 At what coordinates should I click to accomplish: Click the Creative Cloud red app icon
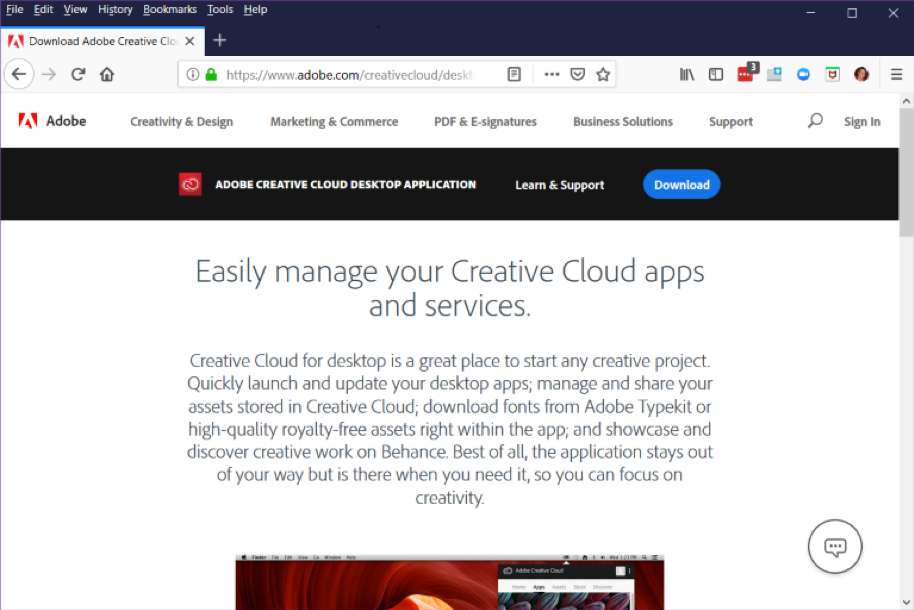(190, 184)
